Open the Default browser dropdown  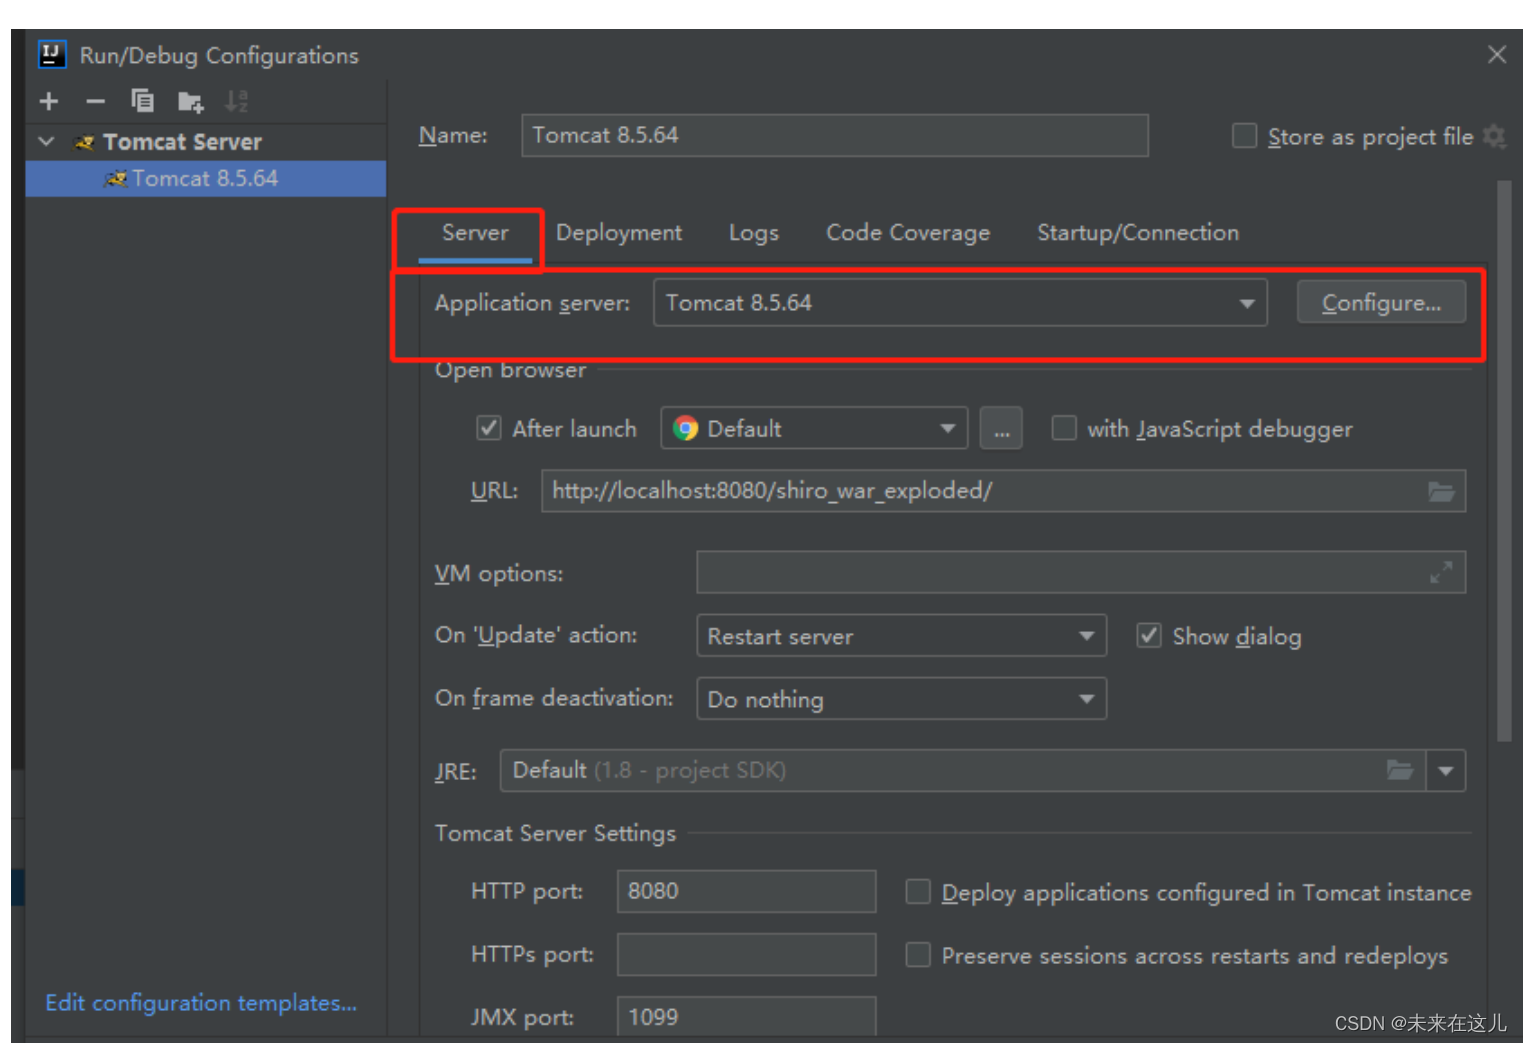814,428
